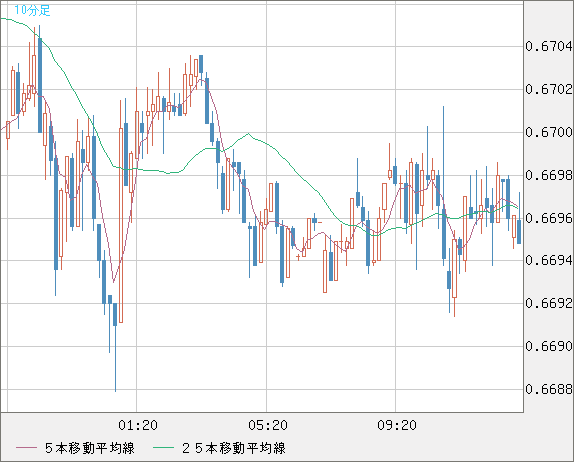This screenshot has width=574, height=462.
Task: Click the 25本移動平均線 legend label
Action: click(234, 448)
